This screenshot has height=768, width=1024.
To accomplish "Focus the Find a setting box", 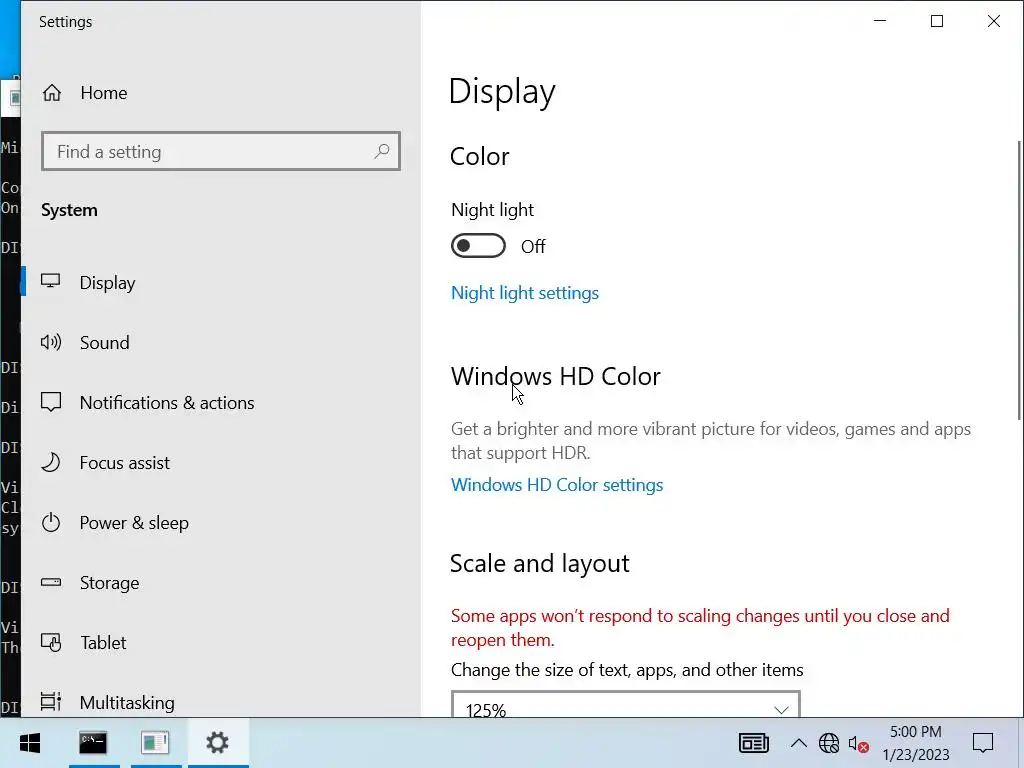I will pyautogui.click(x=221, y=152).
